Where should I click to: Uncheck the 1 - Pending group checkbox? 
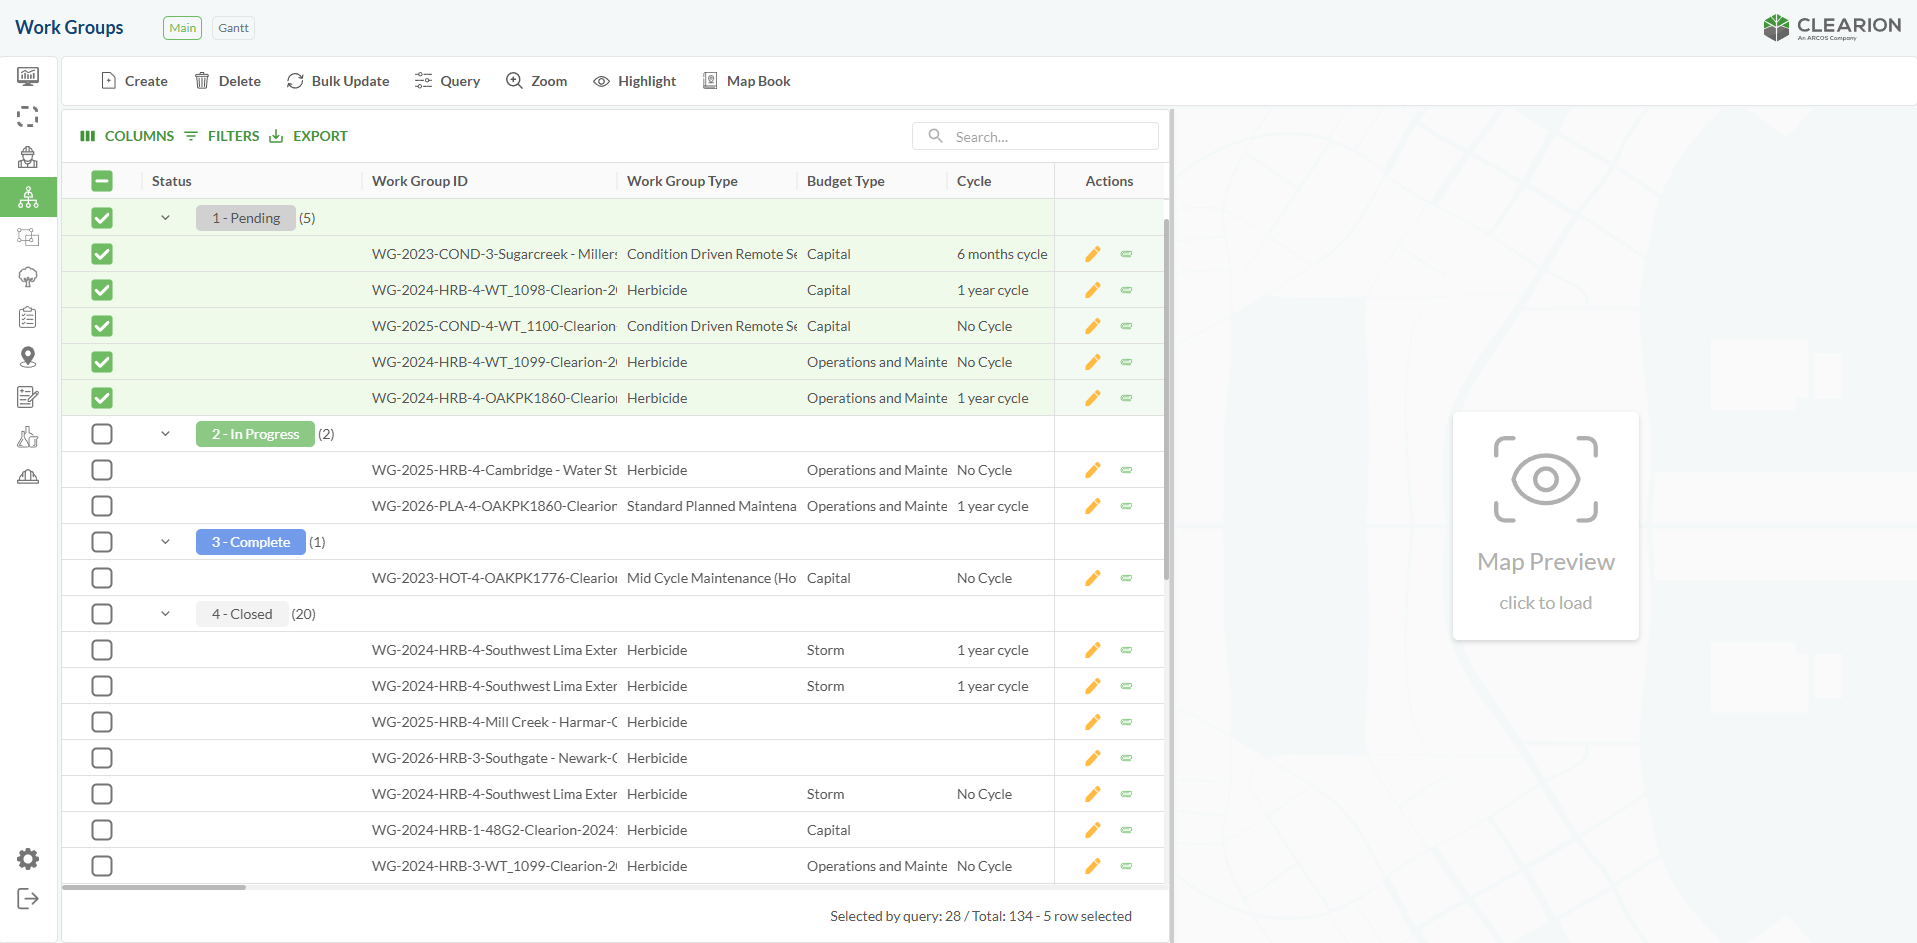point(102,218)
